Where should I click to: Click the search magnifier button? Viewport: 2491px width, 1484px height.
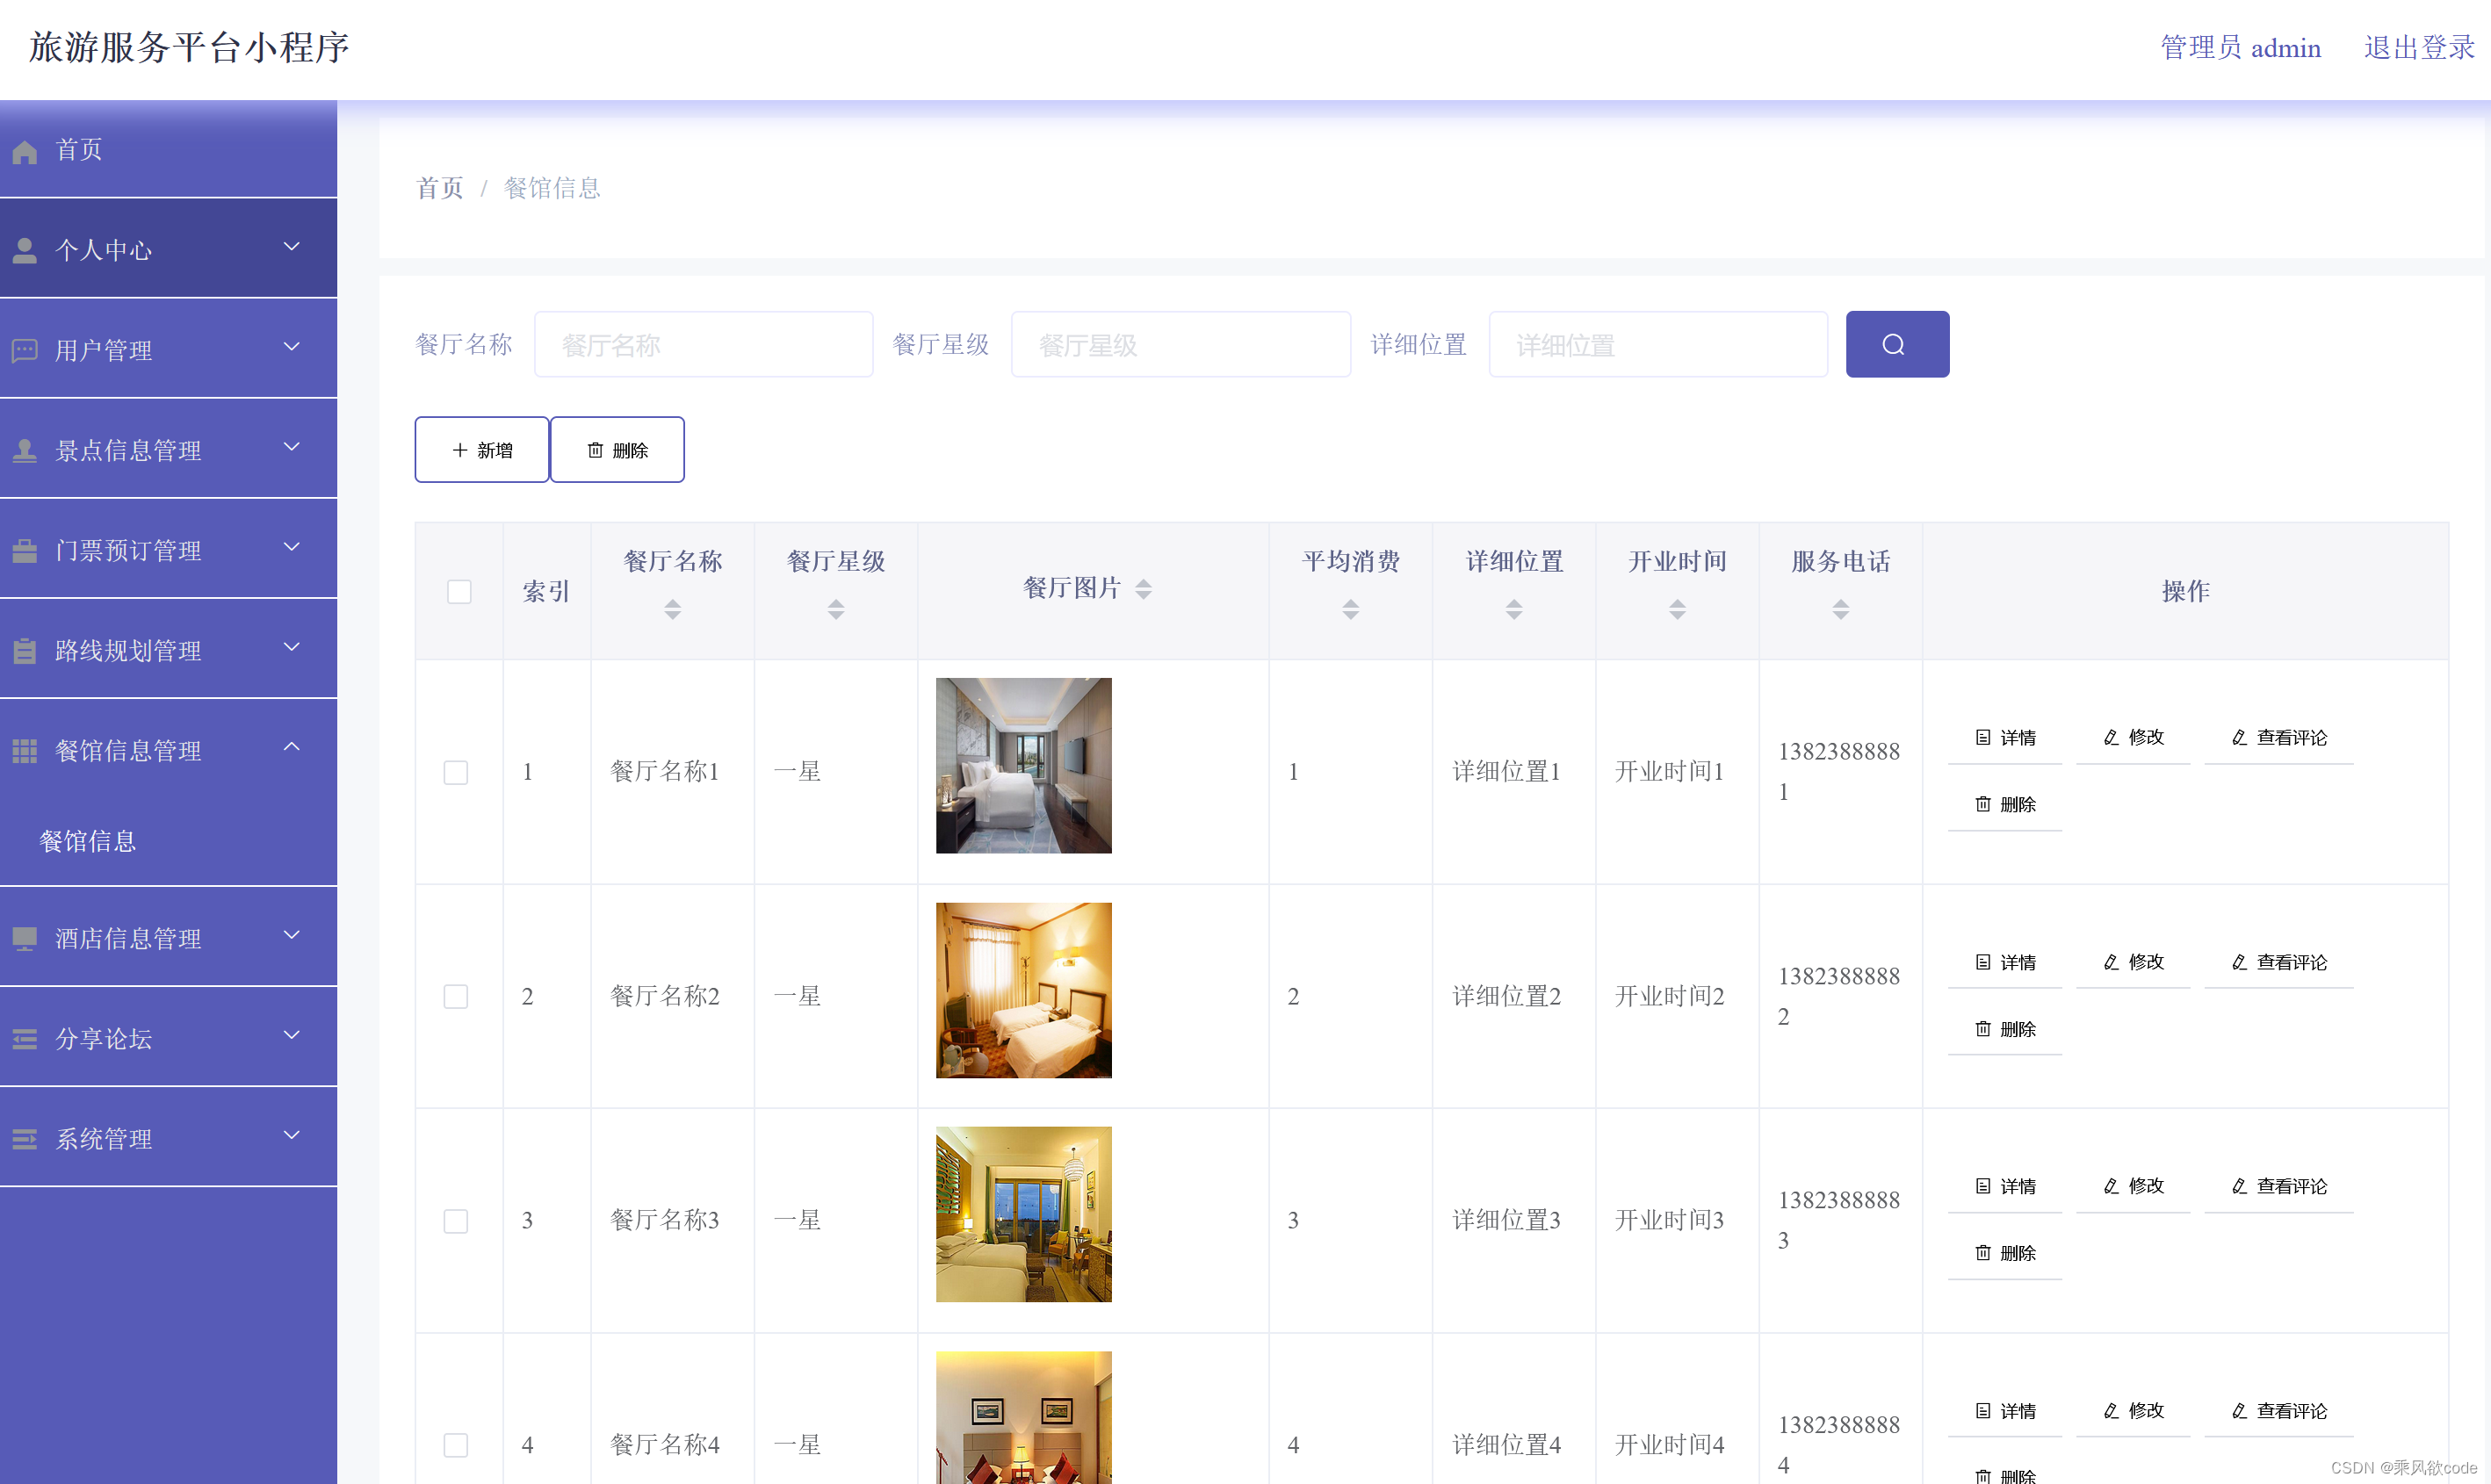[1896, 344]
